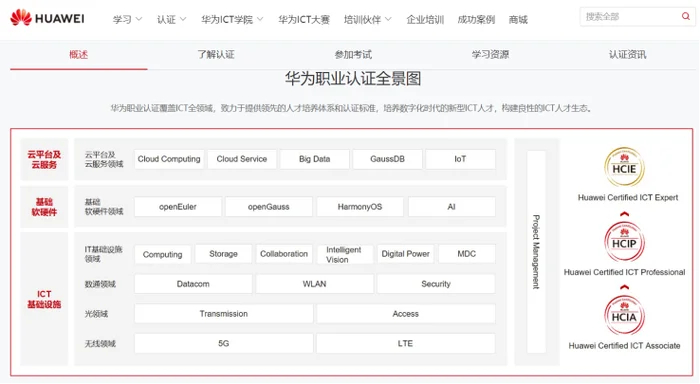The width and height of the screenshot is (700, 384).
Task: Click the 光领域 row label
Action: tap(96, 314)
